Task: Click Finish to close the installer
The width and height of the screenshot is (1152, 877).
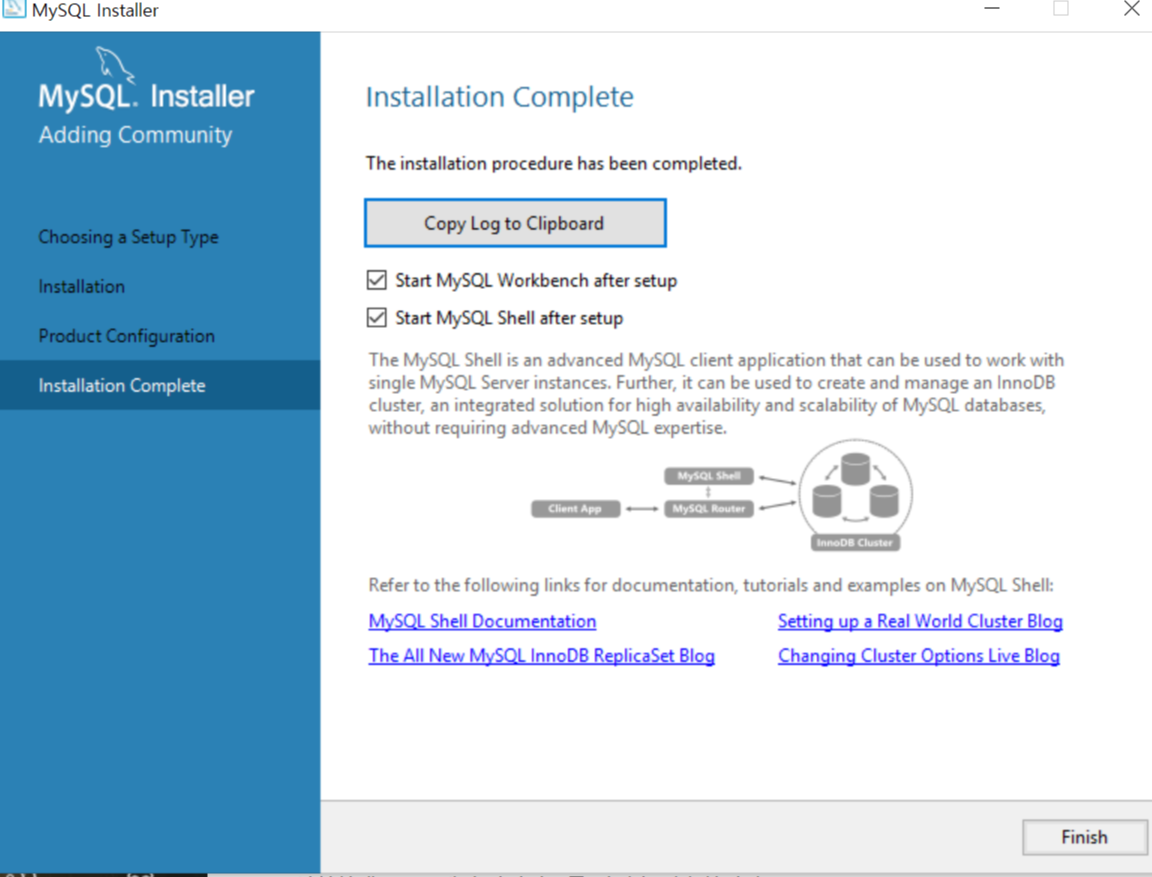Action: [x=1084, y=837]
